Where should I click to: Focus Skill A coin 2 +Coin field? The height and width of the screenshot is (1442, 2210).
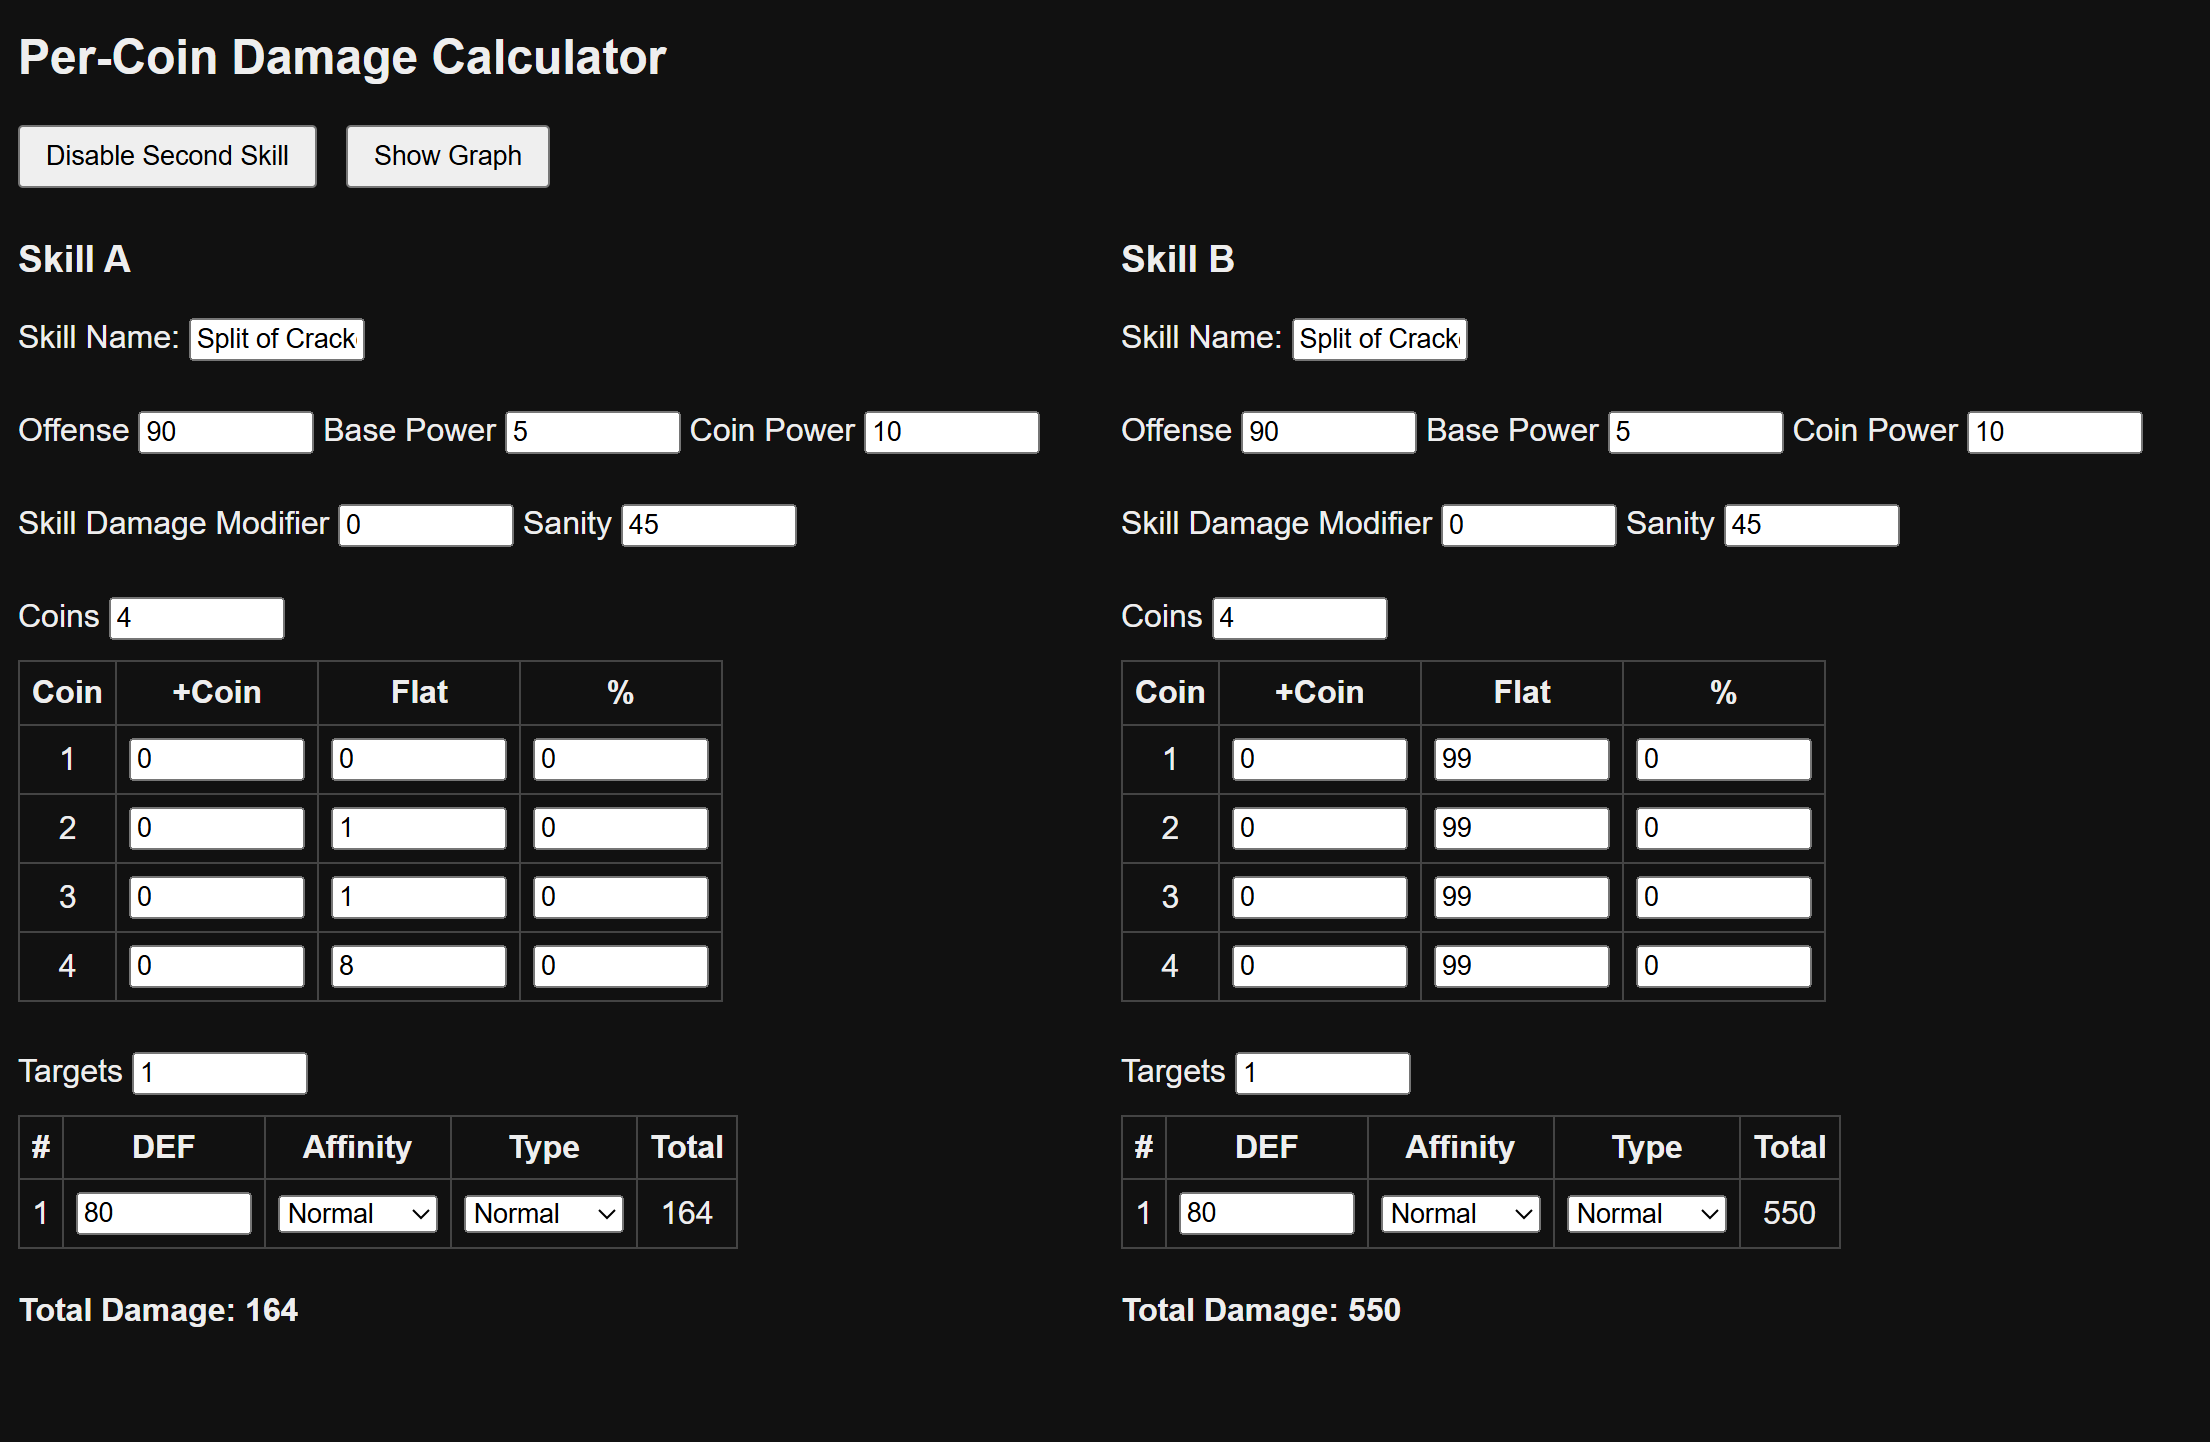point(216,828)
